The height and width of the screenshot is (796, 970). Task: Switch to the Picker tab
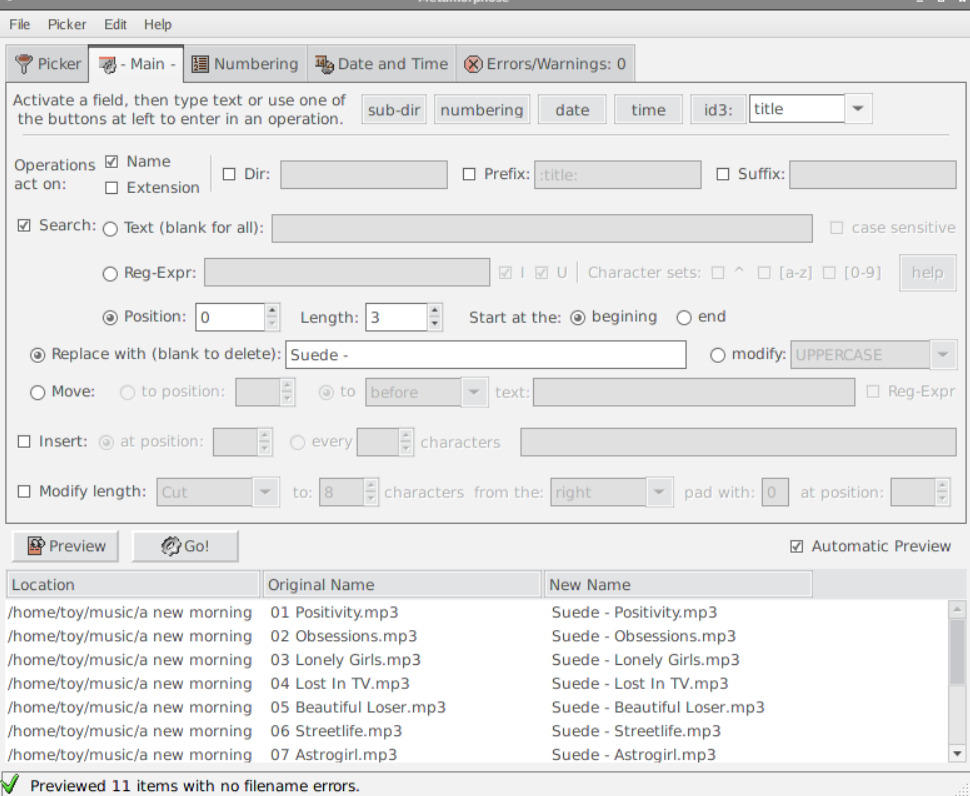click(48, 64)
